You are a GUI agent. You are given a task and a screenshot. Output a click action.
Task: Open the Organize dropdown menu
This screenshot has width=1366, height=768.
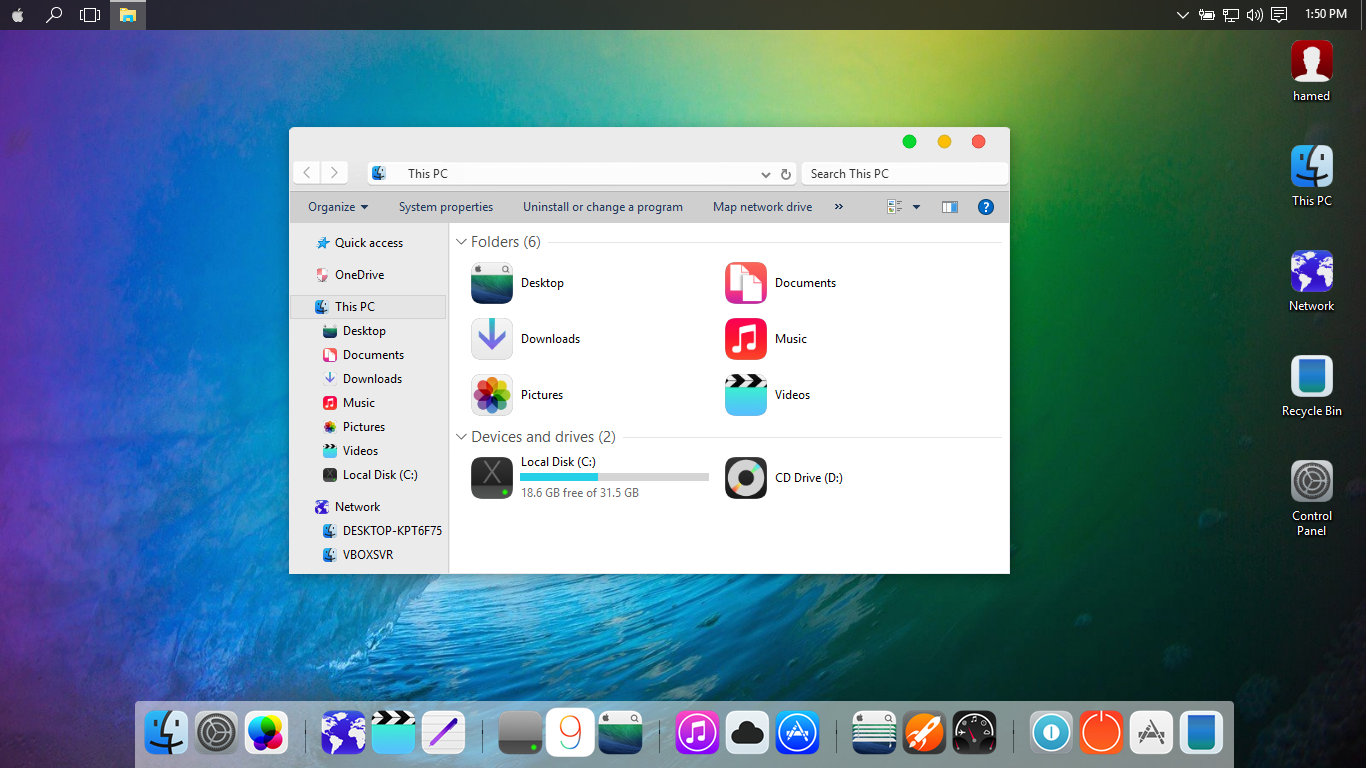(338, 207)
